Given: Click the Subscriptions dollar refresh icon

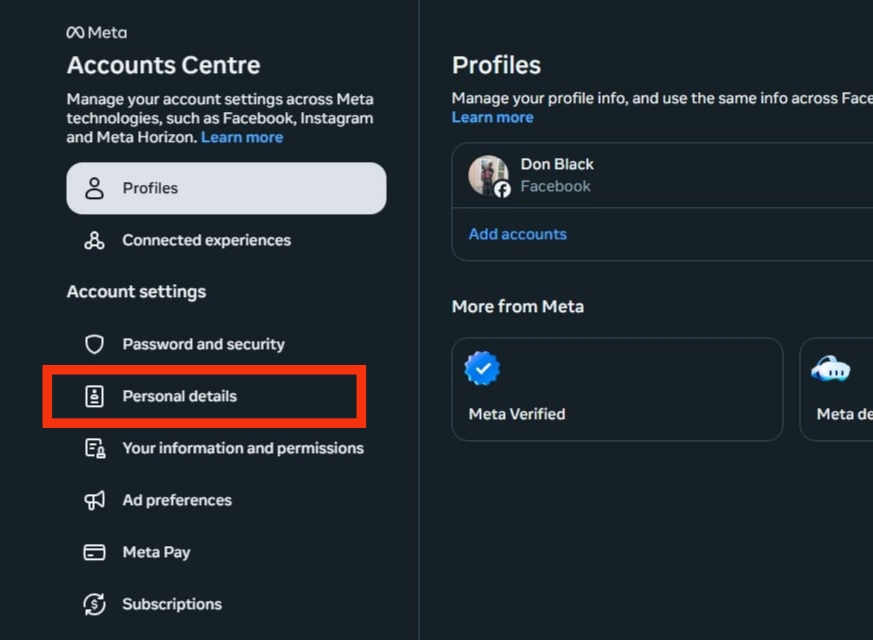Looking at the screenshot, I should [x=94, y=604].
